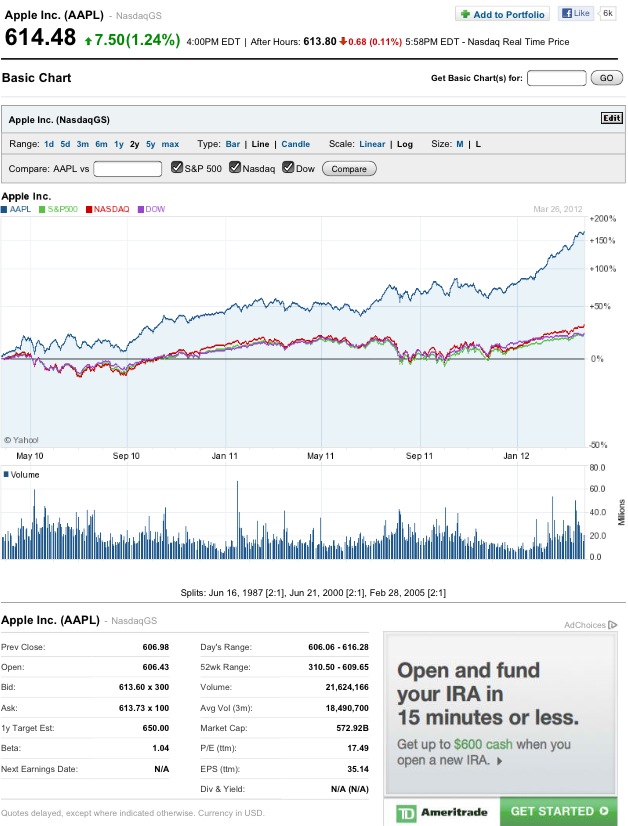
Task: Click the red NASDAQ legend square
Action: [88, 209]
